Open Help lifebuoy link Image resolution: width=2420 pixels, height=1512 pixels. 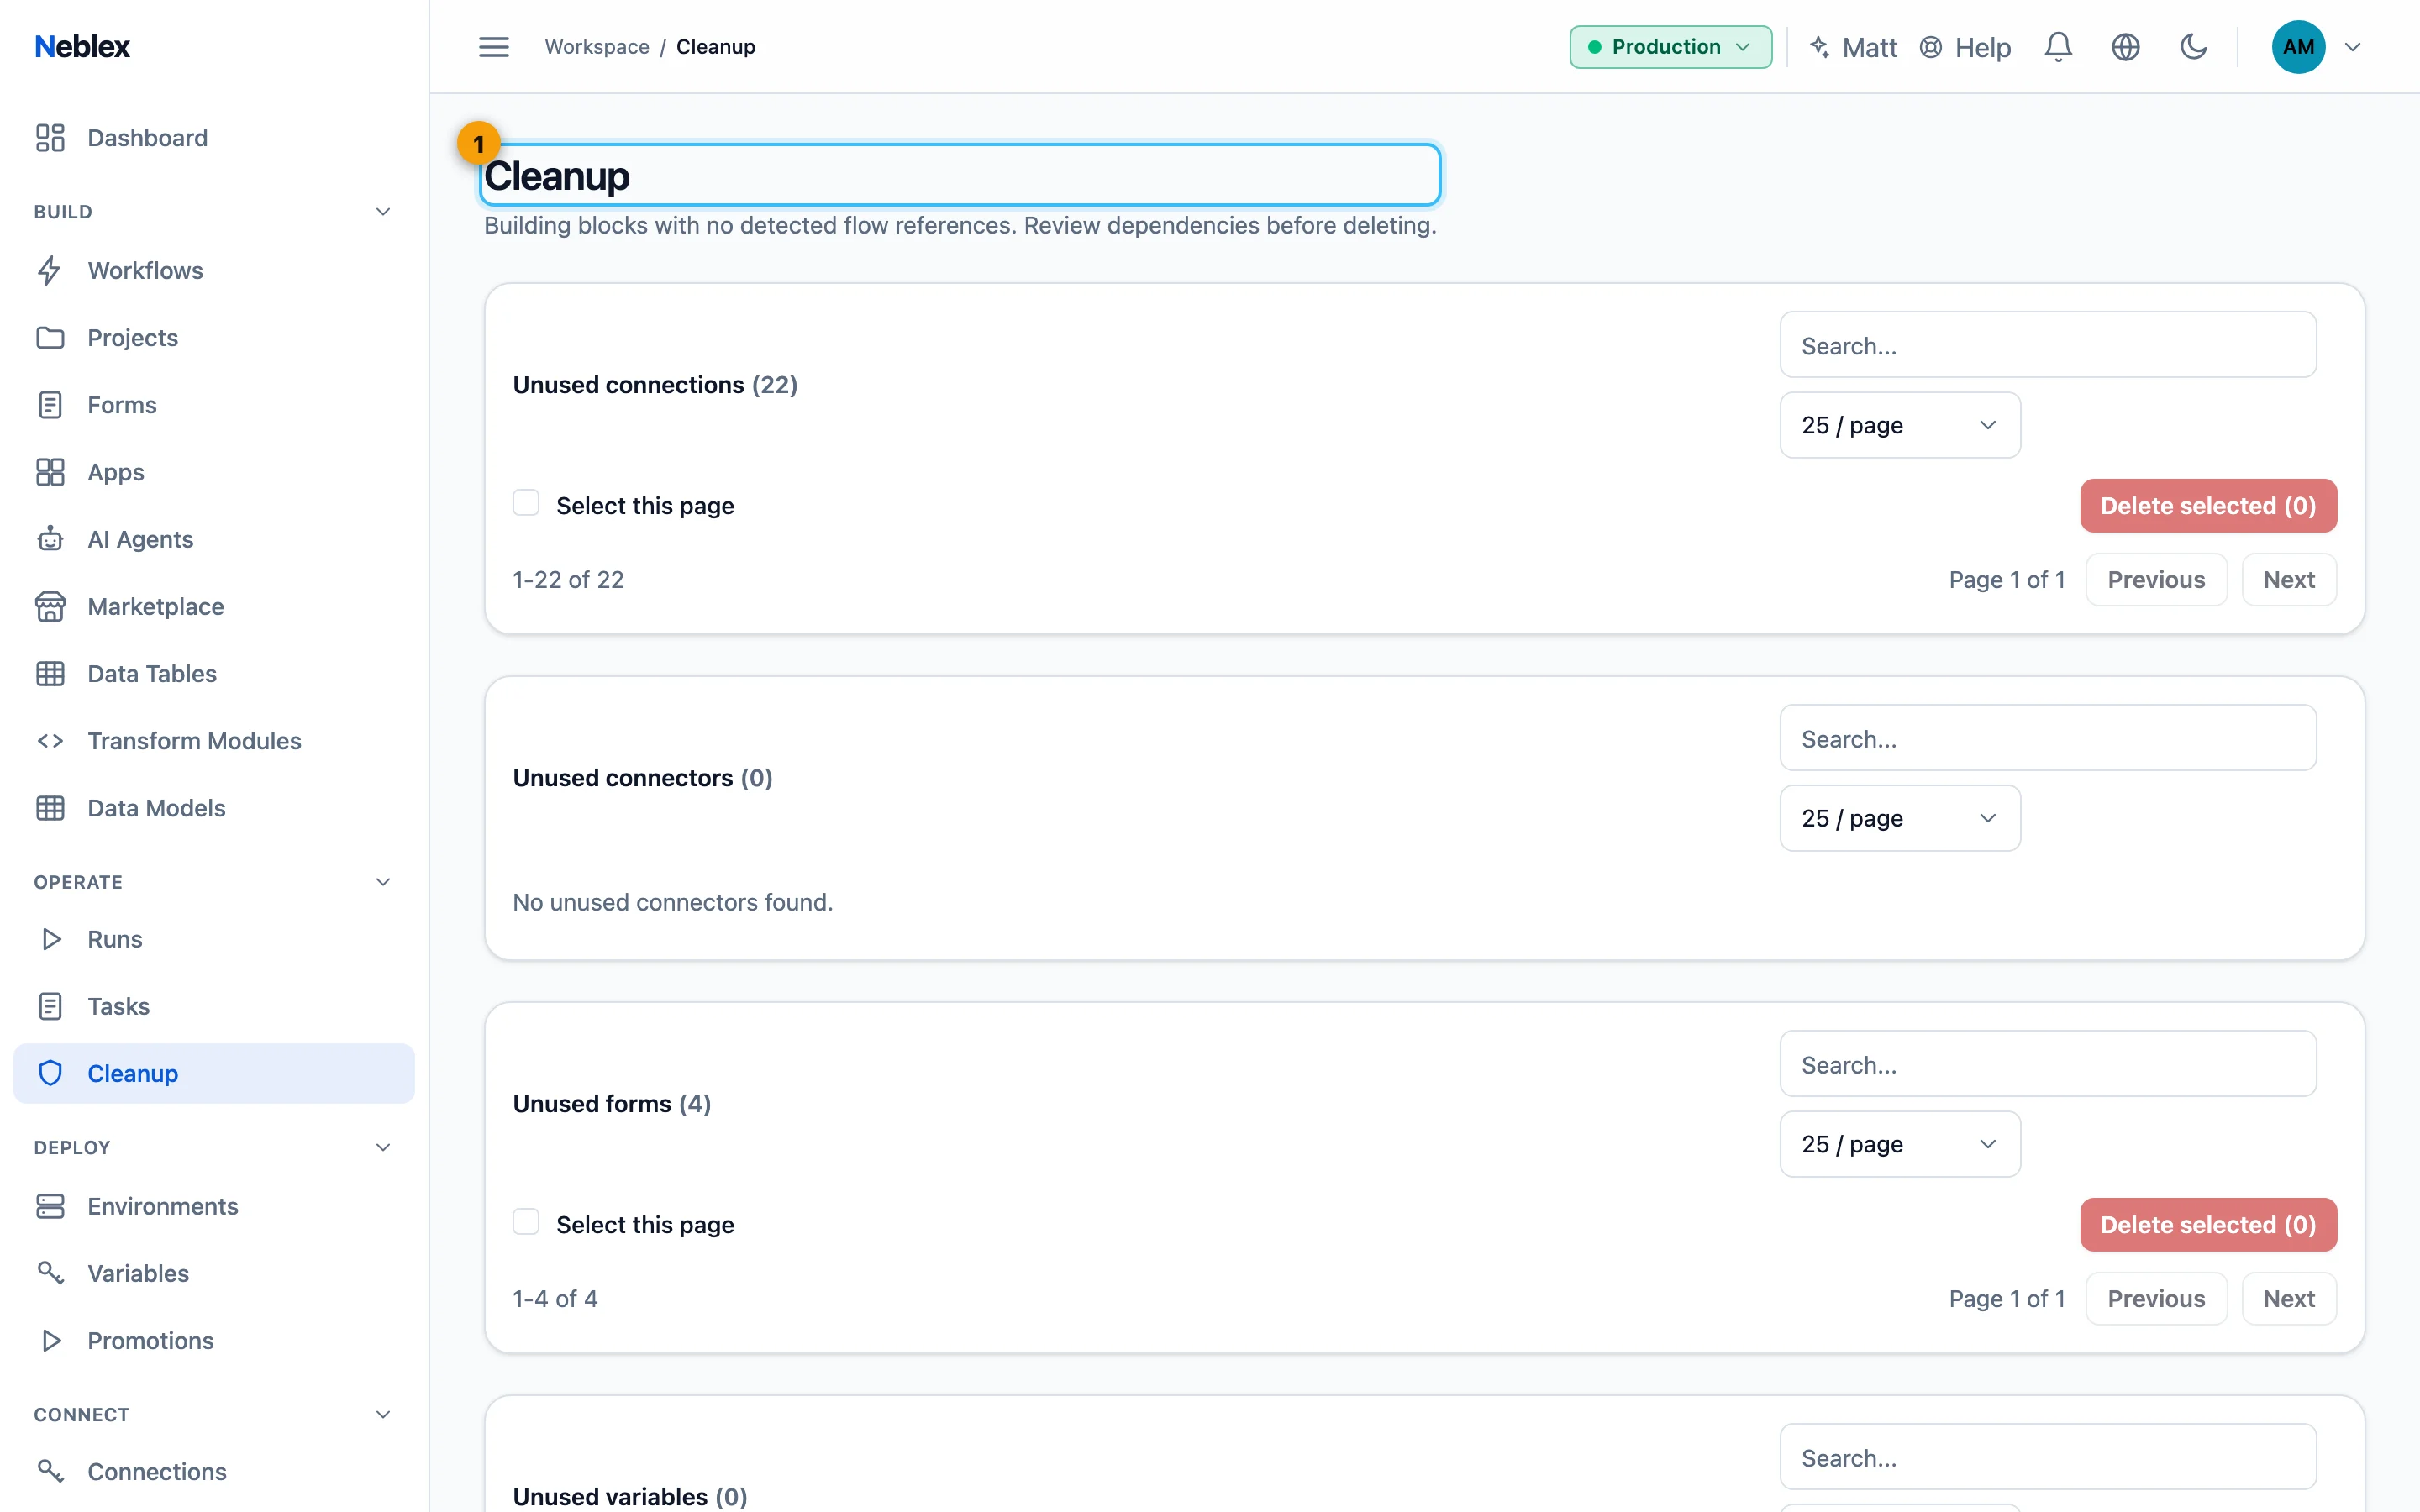click(1965, 47)
